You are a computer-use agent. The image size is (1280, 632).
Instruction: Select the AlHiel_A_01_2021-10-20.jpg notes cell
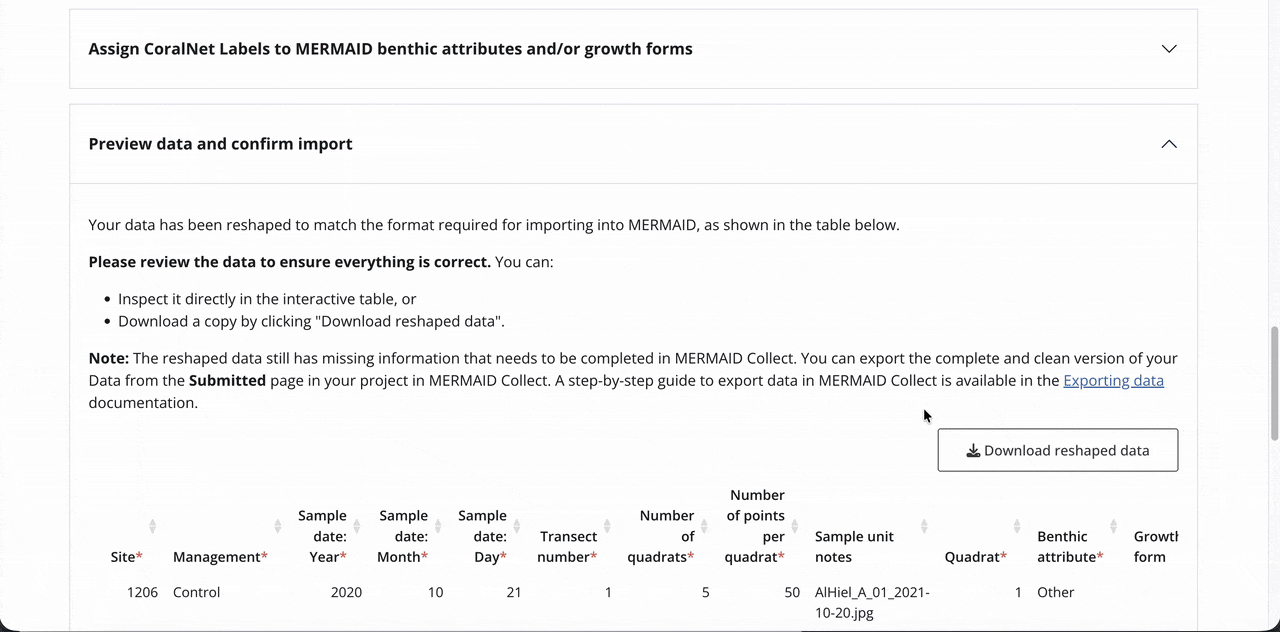[x=872, y=602]
